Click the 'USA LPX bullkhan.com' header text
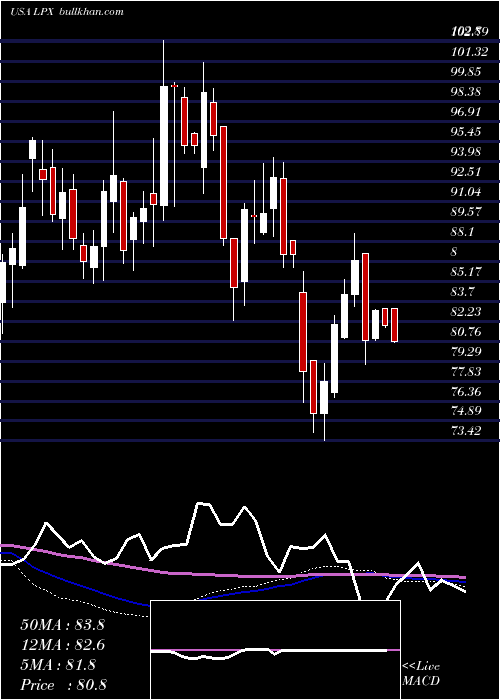500x700 pixels. 67,12
